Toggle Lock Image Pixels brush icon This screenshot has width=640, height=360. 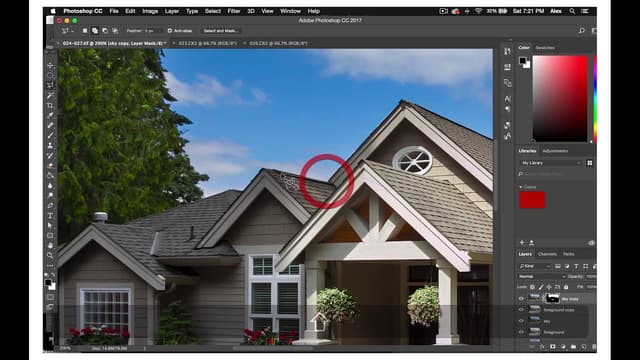[541, 287]
